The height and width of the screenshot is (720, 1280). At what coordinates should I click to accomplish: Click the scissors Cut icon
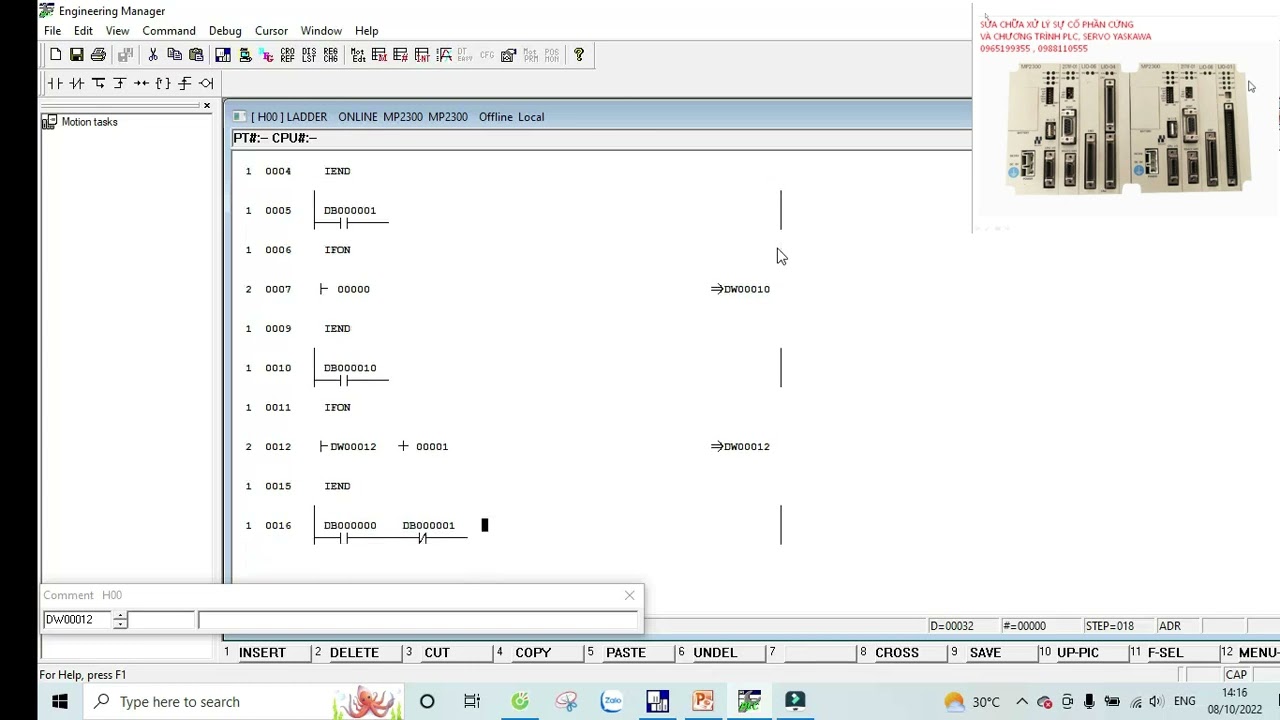(153, 55)
